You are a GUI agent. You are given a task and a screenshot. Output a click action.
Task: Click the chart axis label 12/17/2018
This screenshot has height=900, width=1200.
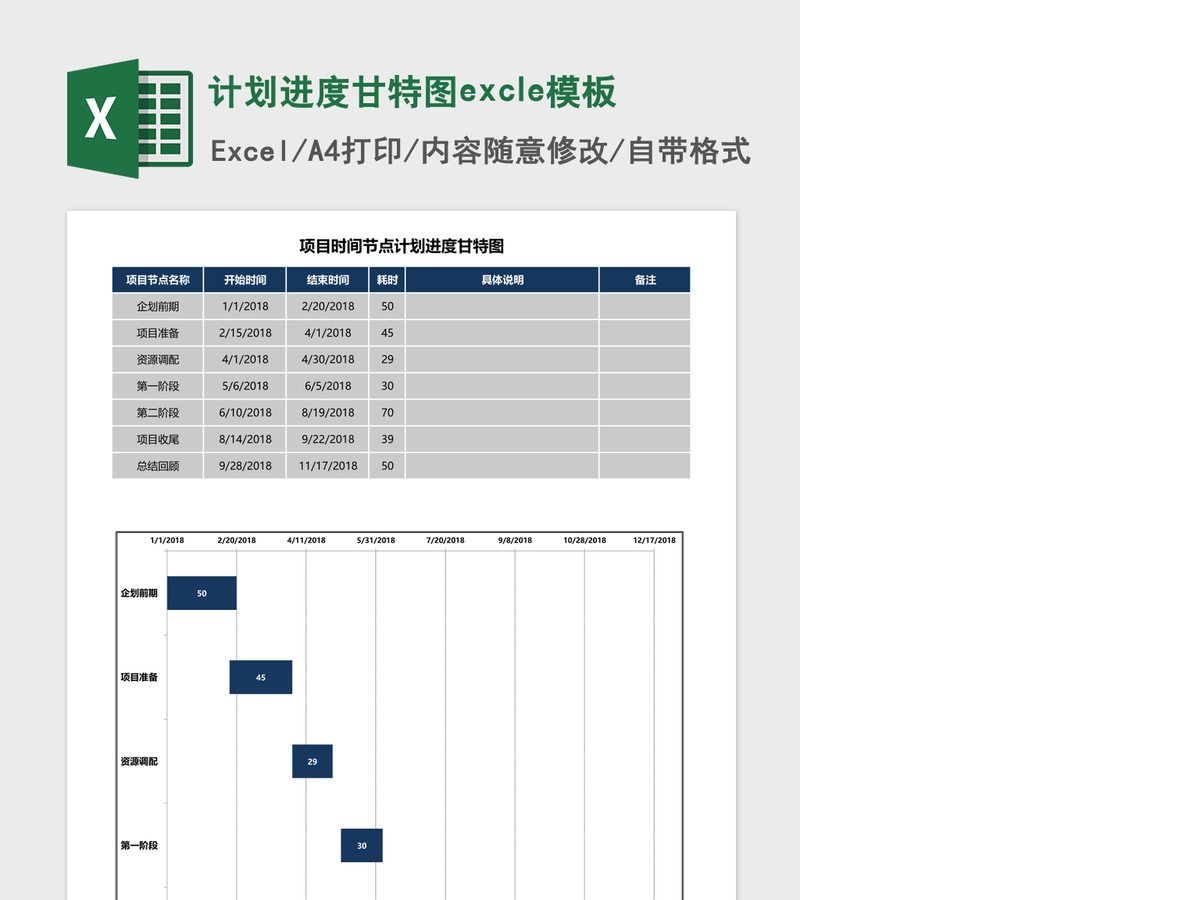[655, 540]
